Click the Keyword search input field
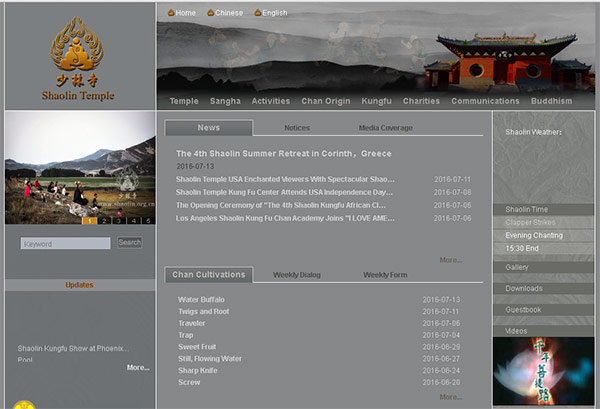The width and height of the screenshot is (600, 409). click(65, 243)
